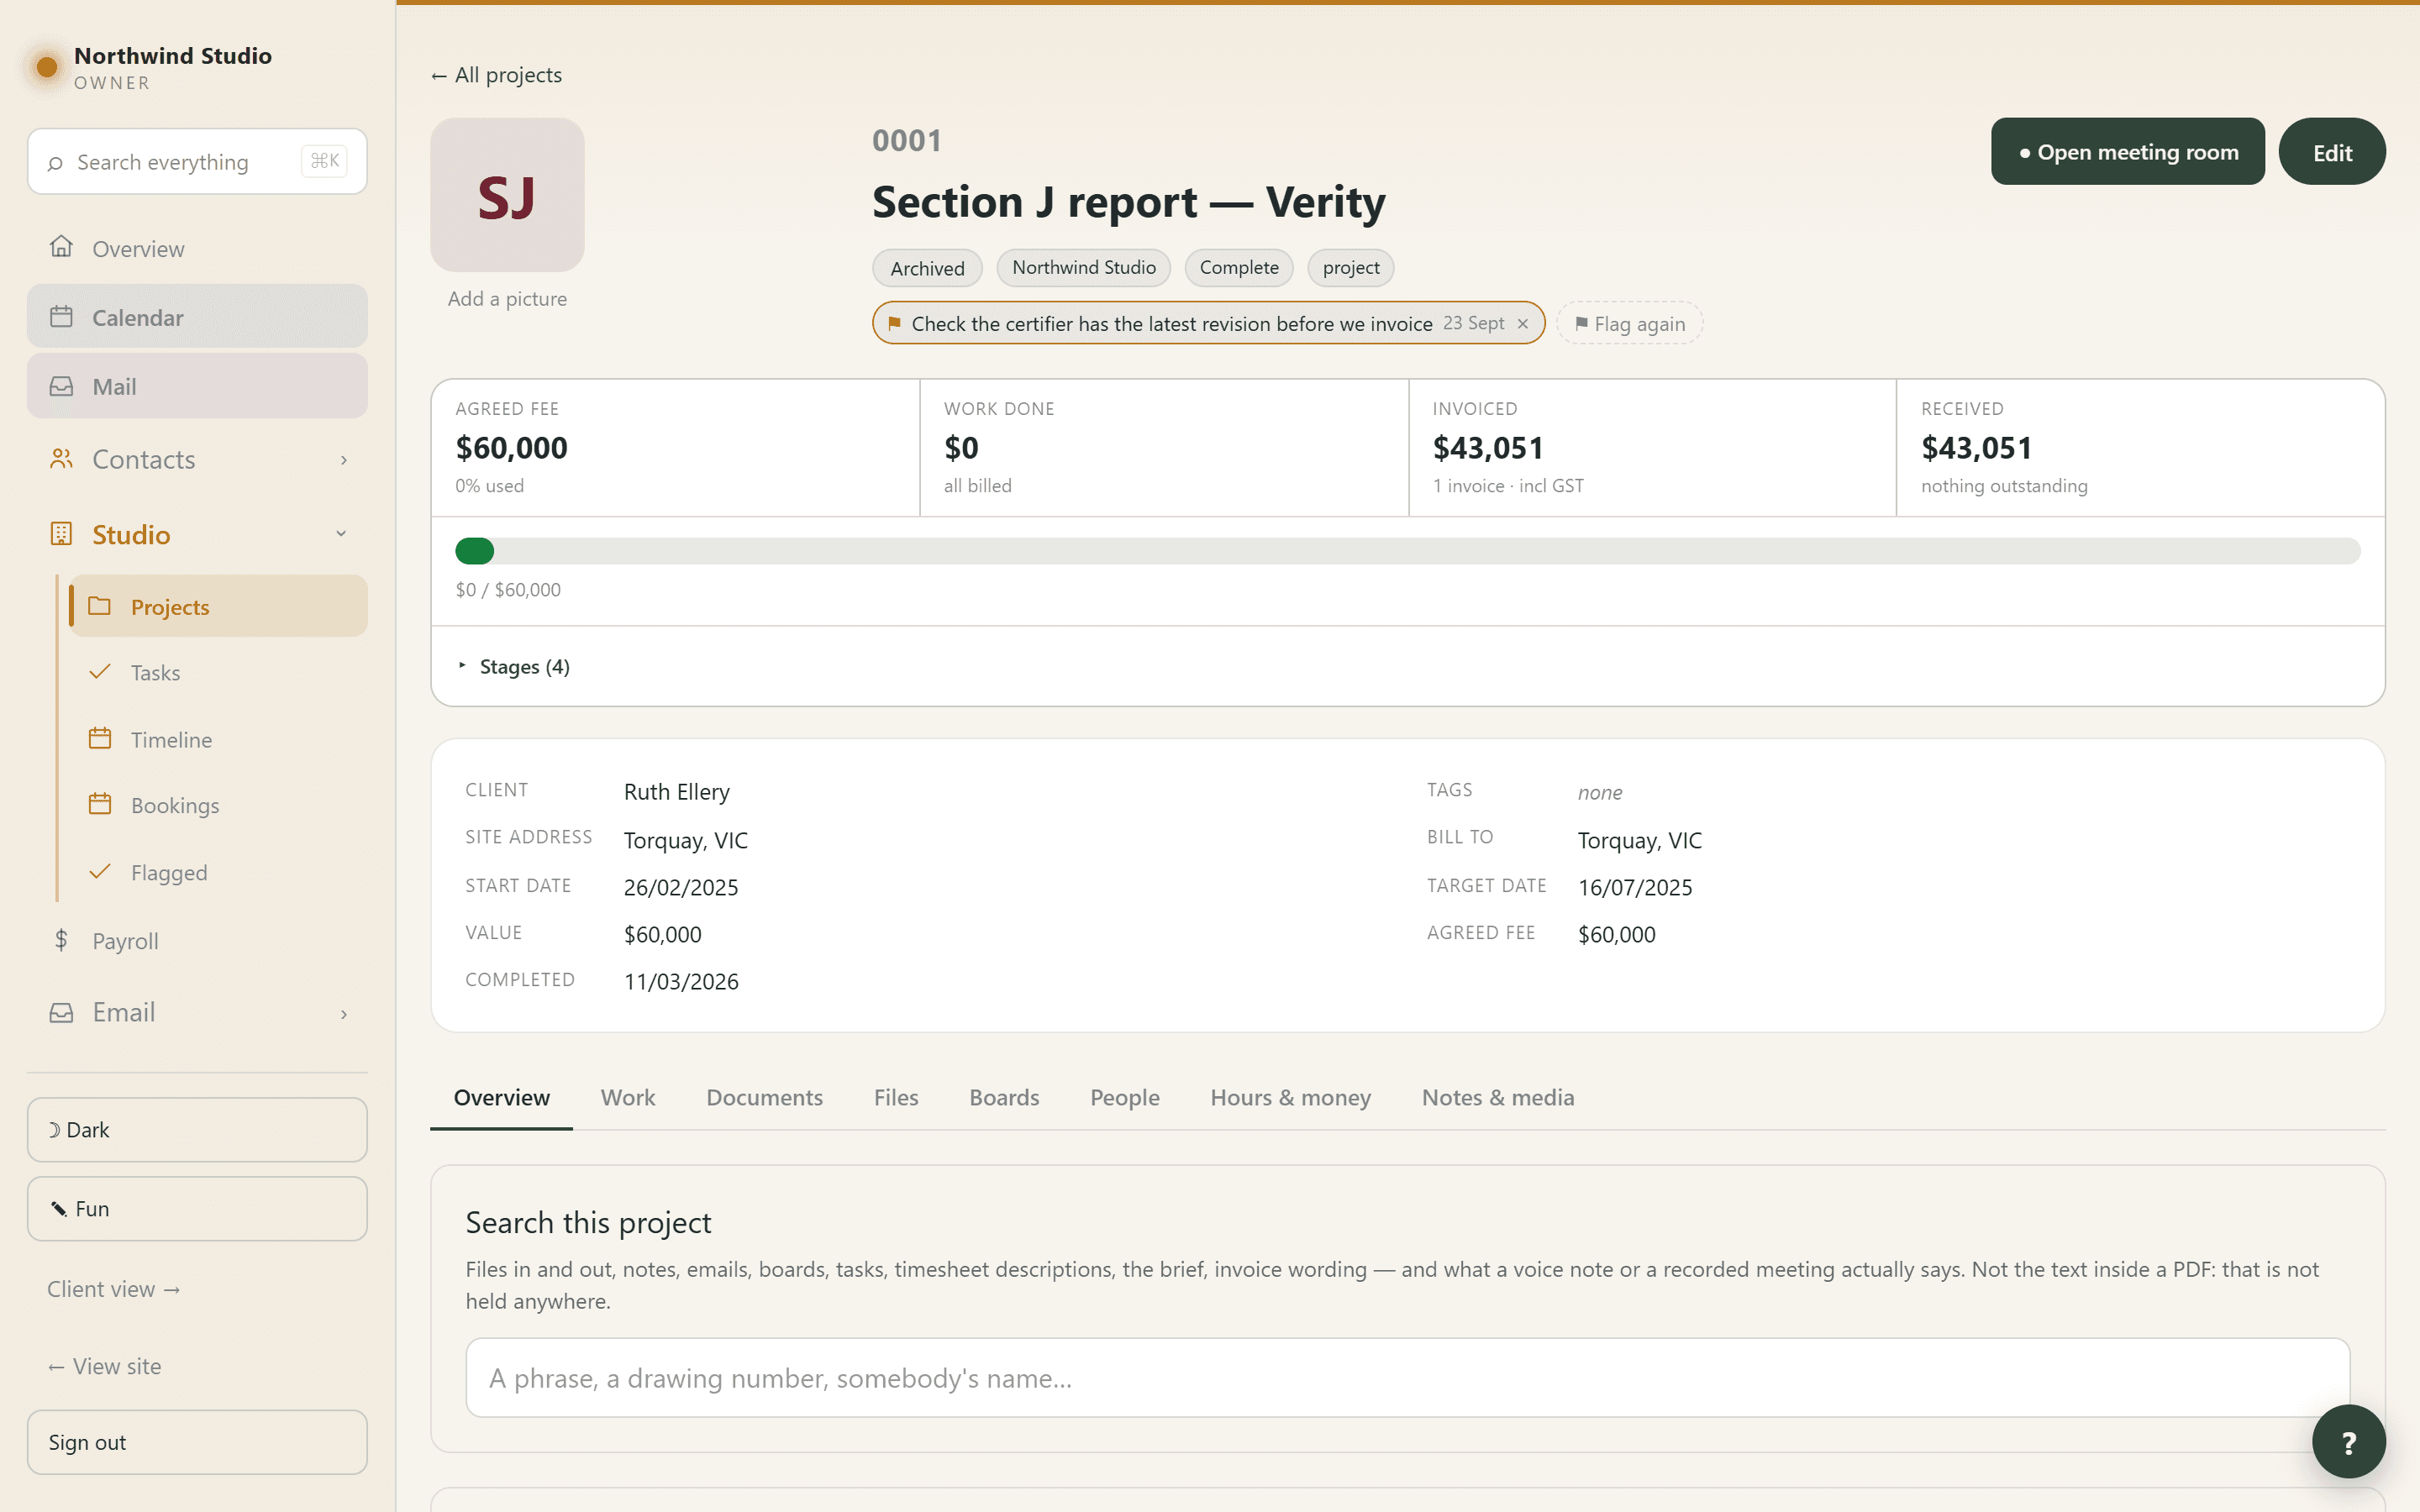Viewport: 2420px width, 1512px height.
Task: Click the Projects folder icon
Action: (99, 606)
